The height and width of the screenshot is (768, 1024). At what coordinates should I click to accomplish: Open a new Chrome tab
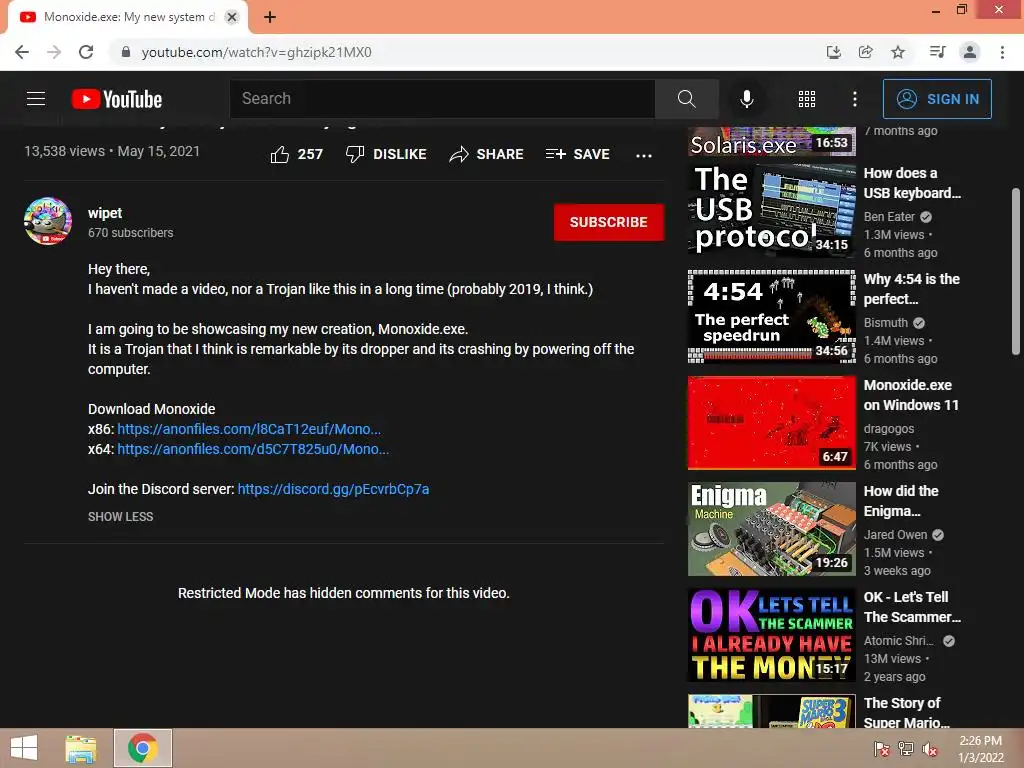tap(270, 18)
